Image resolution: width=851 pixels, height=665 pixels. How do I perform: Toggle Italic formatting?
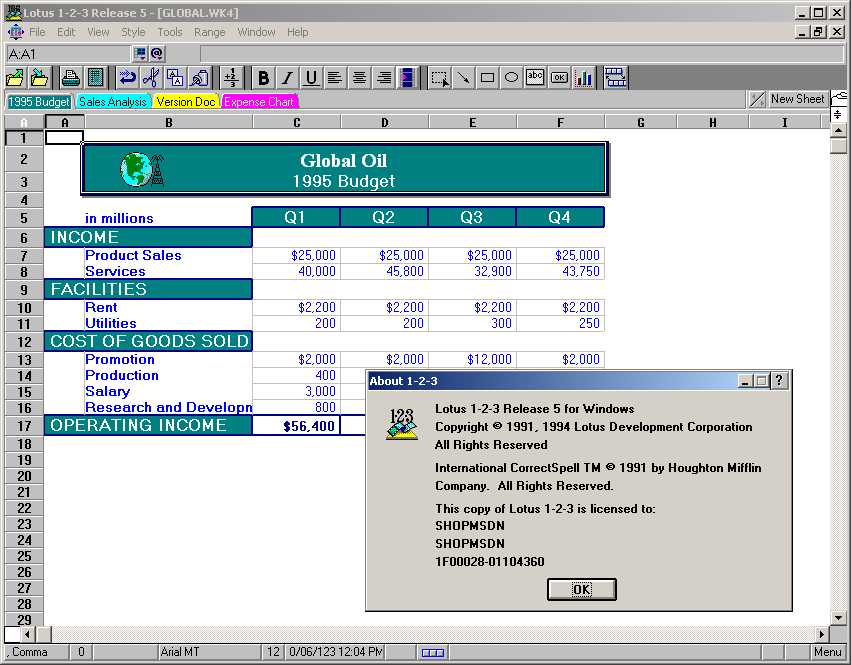(287, 78)
